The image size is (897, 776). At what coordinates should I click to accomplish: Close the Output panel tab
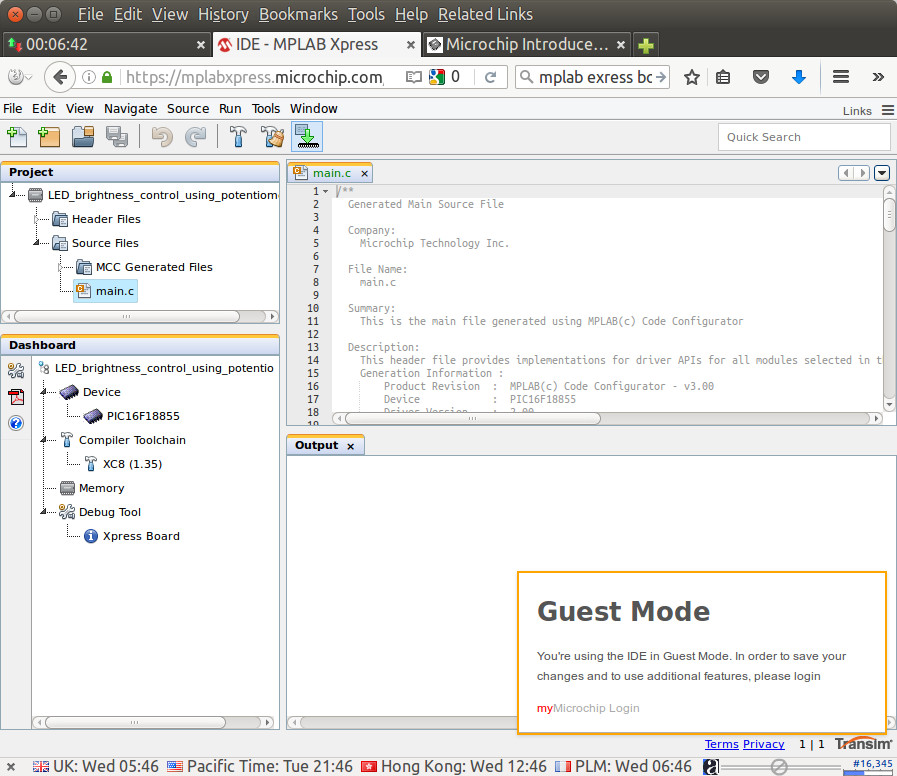pos(351,446)
